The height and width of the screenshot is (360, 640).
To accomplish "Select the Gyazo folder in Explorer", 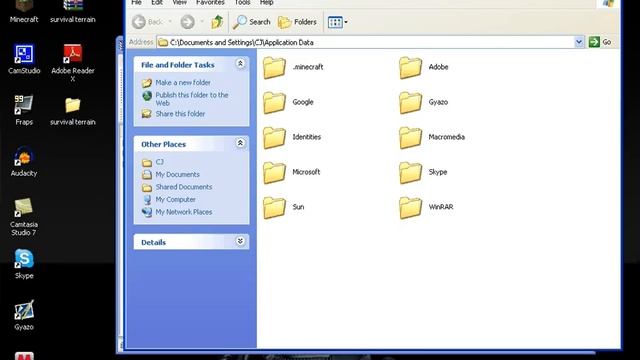I will point(423,102).
